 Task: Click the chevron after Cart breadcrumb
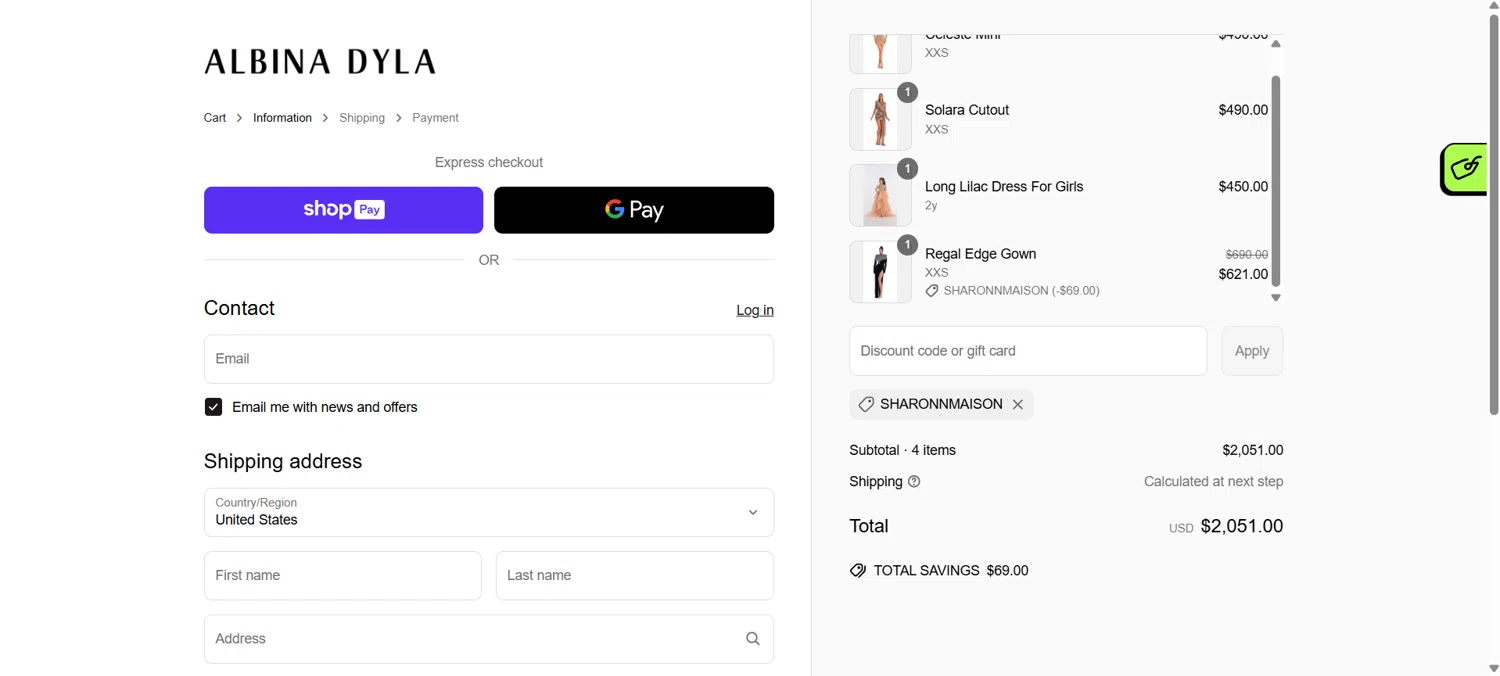[239, 118]
